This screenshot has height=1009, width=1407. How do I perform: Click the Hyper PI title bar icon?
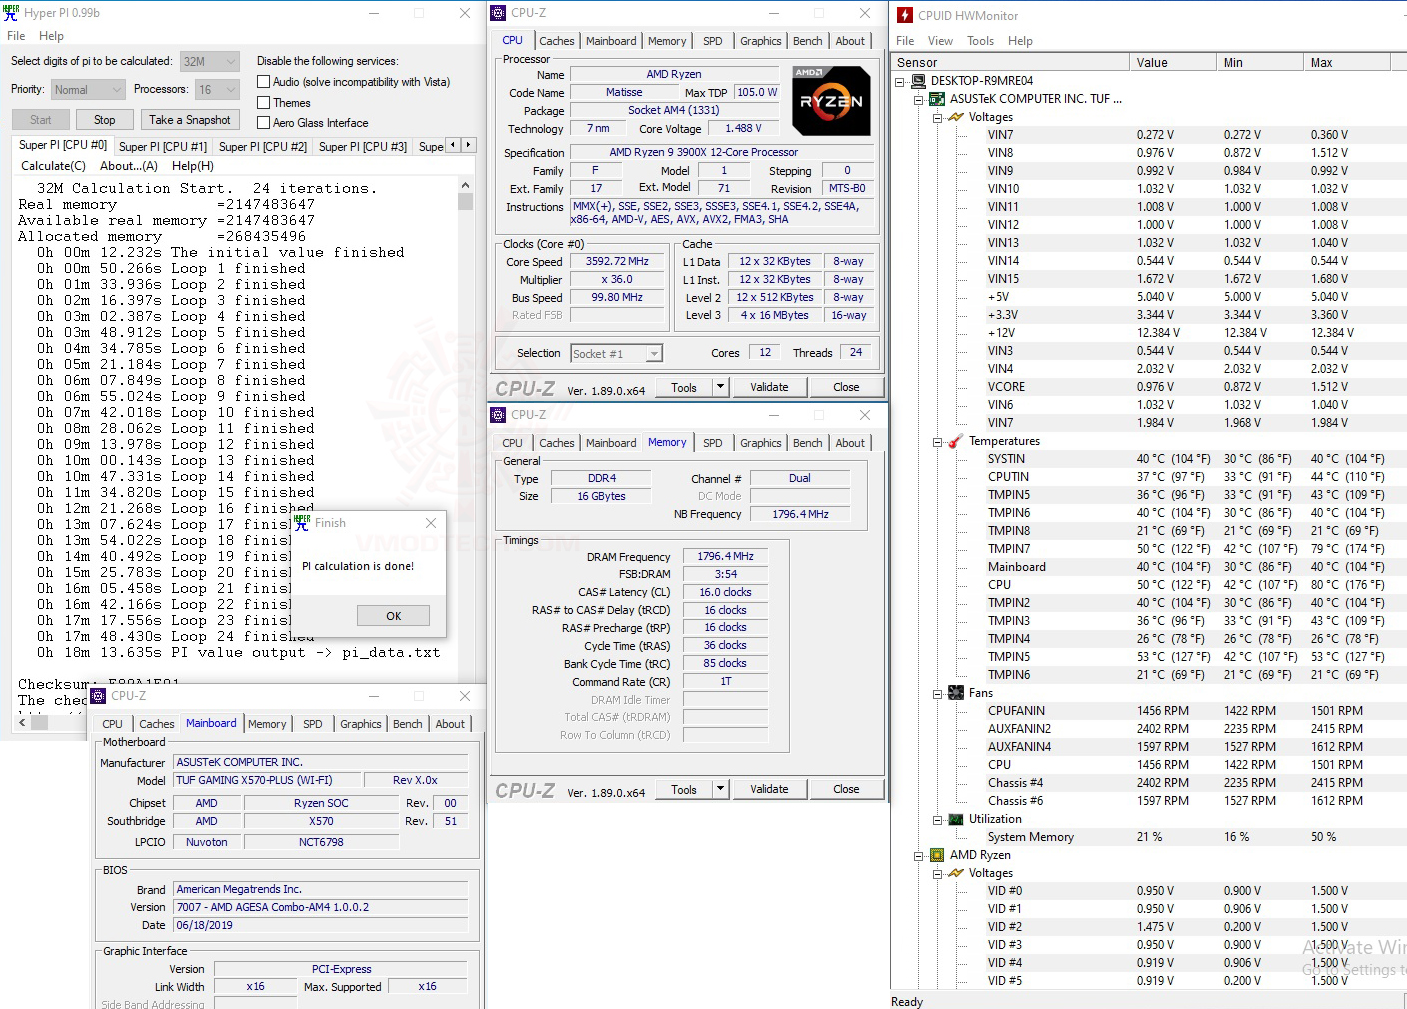pyautogui.click(x=11, y=13)
